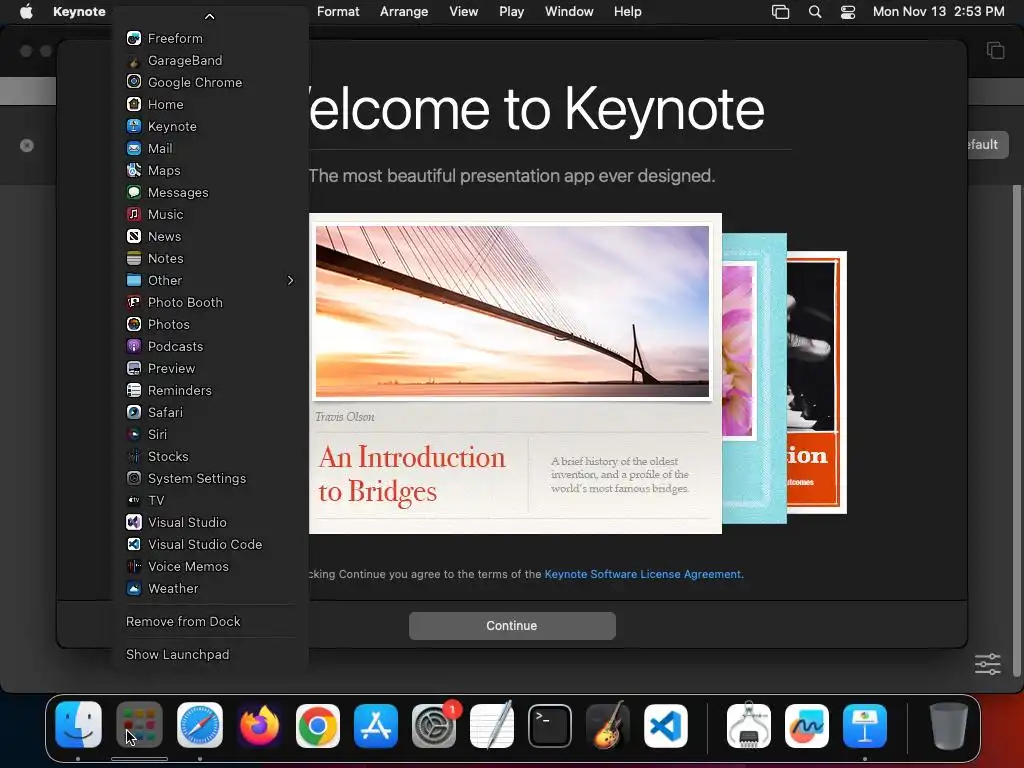The image size is (1024, 768).
Task: Open Finder from the Dock
Action: coord(78,725)
